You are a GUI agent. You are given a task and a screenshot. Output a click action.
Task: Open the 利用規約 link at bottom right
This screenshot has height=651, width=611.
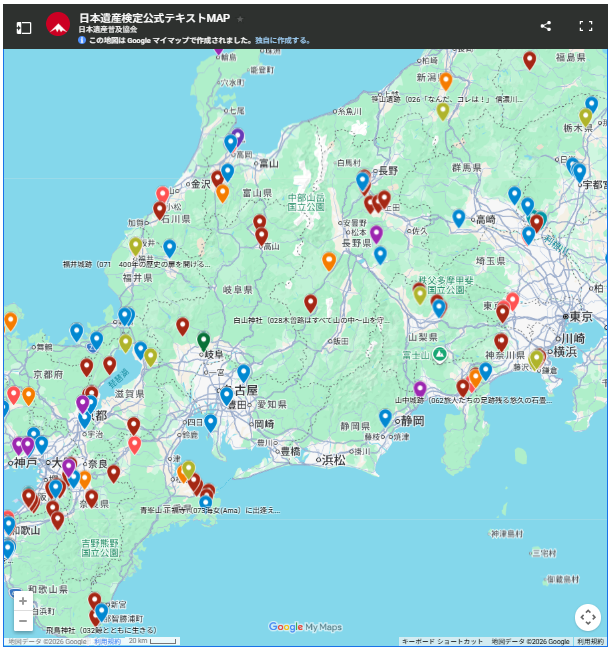tap(590, 641)
